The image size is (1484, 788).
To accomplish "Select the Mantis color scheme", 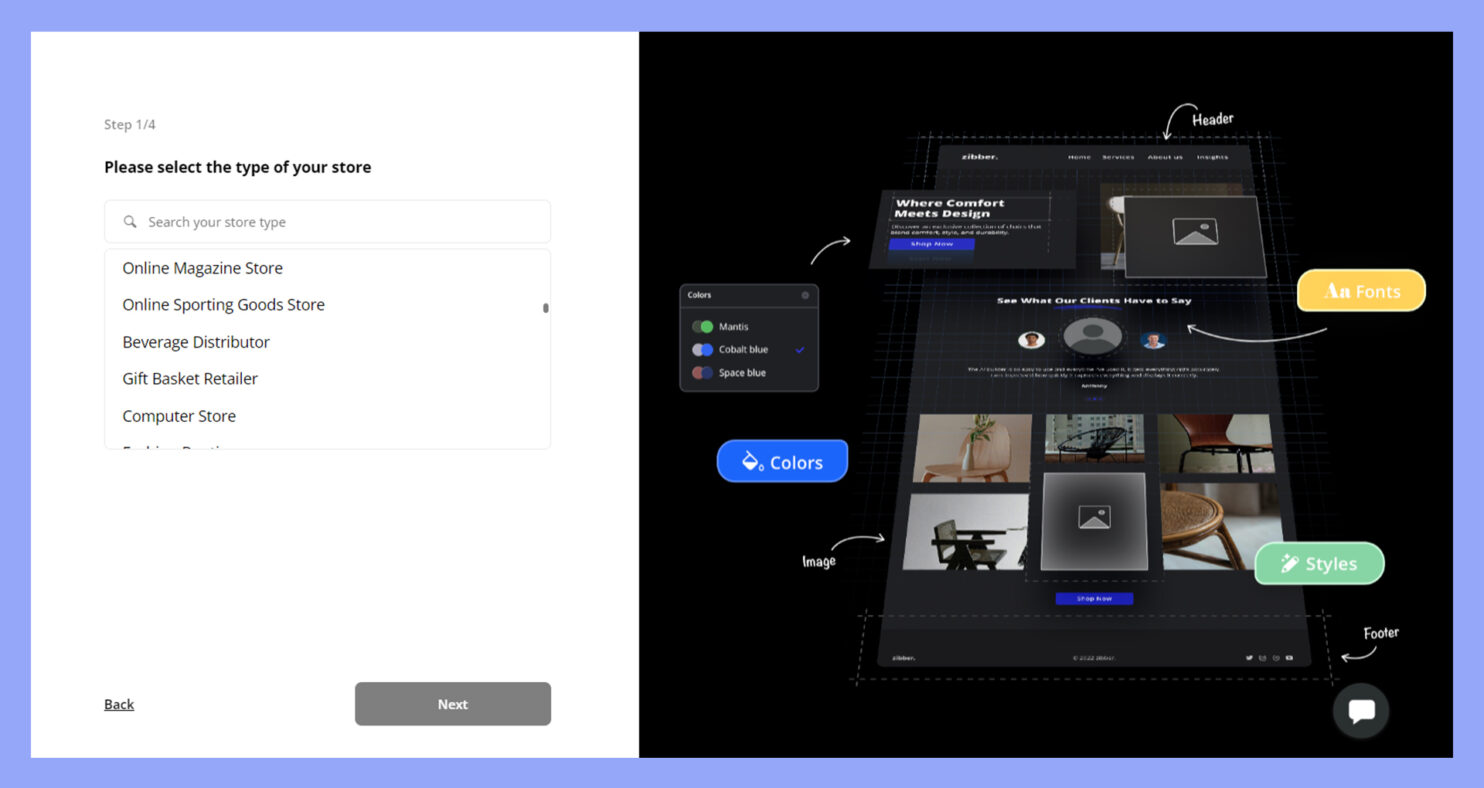I will click(732, 327).
